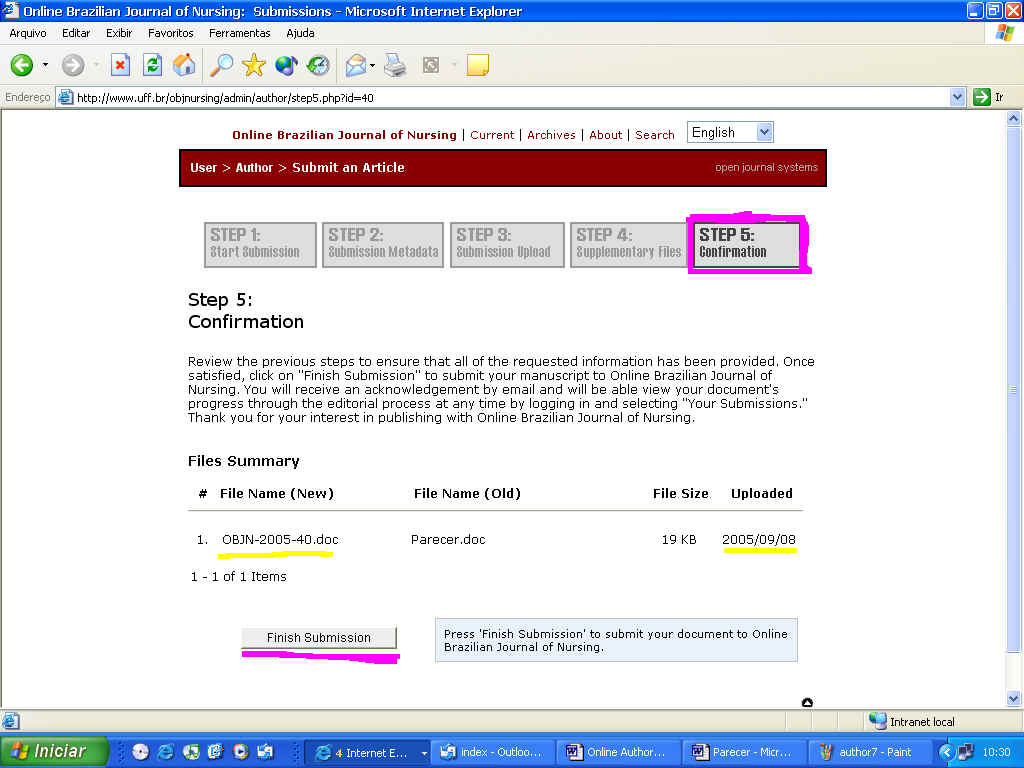Image resolution: width=1024 pixels, height=768 pixels.
Task: Open Favorites star icon
Action: click(x=254, y=66)
